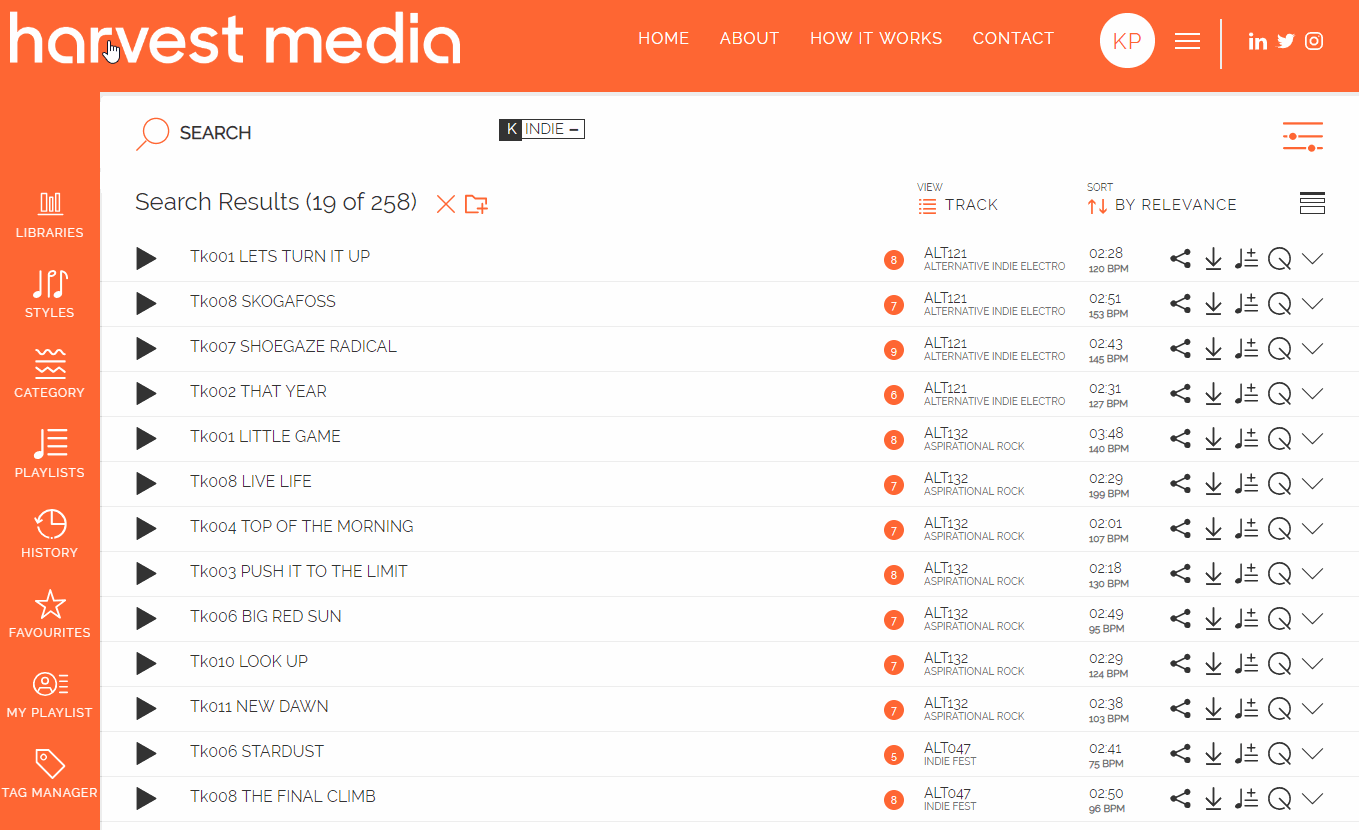Toggle the compact list rows view
This screenshot has height=830, width=1359.
[1312, 204]
